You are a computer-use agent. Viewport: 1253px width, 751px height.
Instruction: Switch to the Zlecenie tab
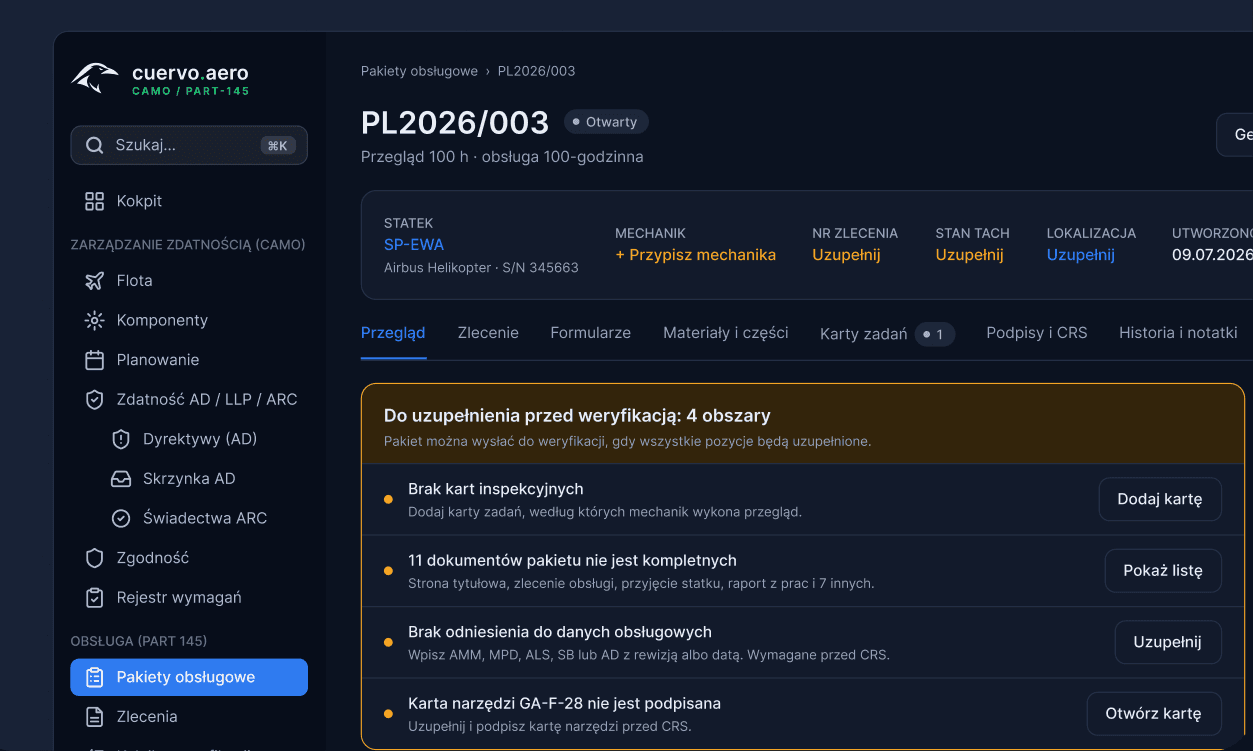pyautogui.click(x=488, y=333)
